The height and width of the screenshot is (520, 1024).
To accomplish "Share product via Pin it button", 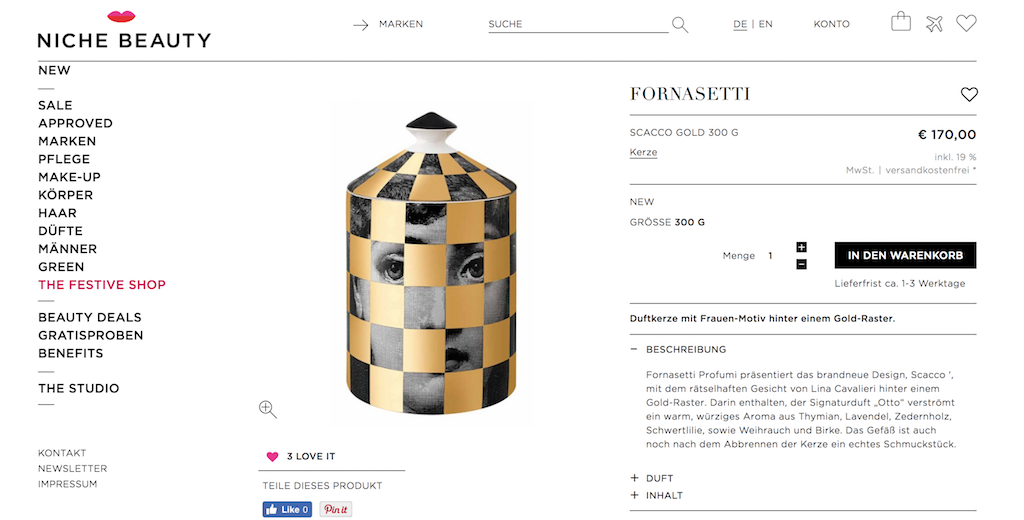I will [336, 509].
